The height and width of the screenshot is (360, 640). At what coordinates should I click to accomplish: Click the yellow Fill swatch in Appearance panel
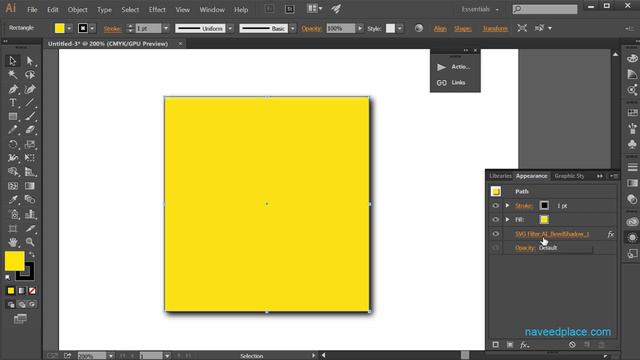click(x=544, y=220)
